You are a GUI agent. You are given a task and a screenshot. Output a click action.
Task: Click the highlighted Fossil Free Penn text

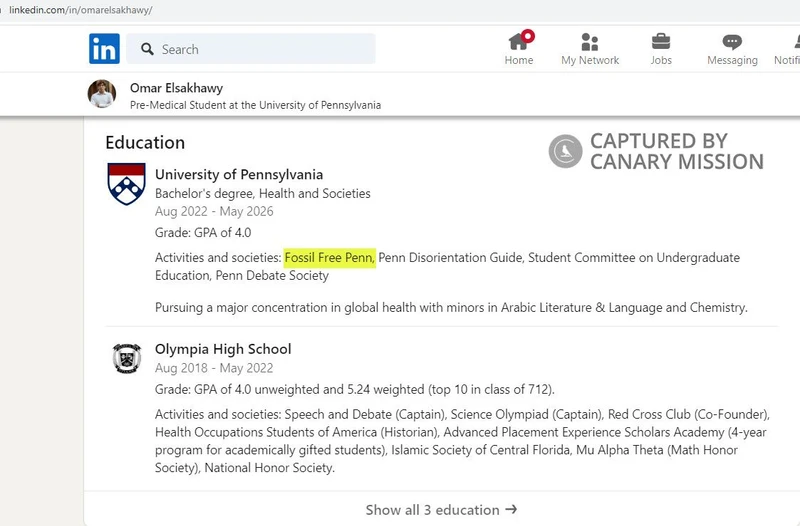(x=329, y=258)
